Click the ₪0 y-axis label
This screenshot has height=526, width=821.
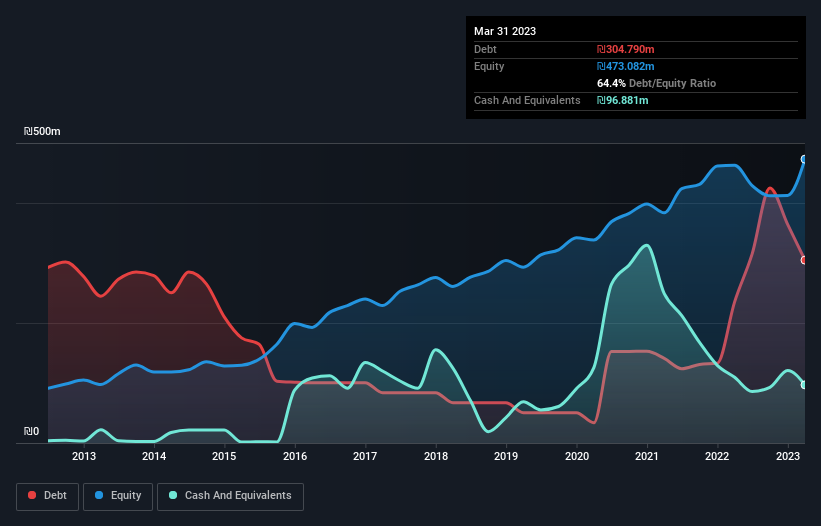point(31,431)
